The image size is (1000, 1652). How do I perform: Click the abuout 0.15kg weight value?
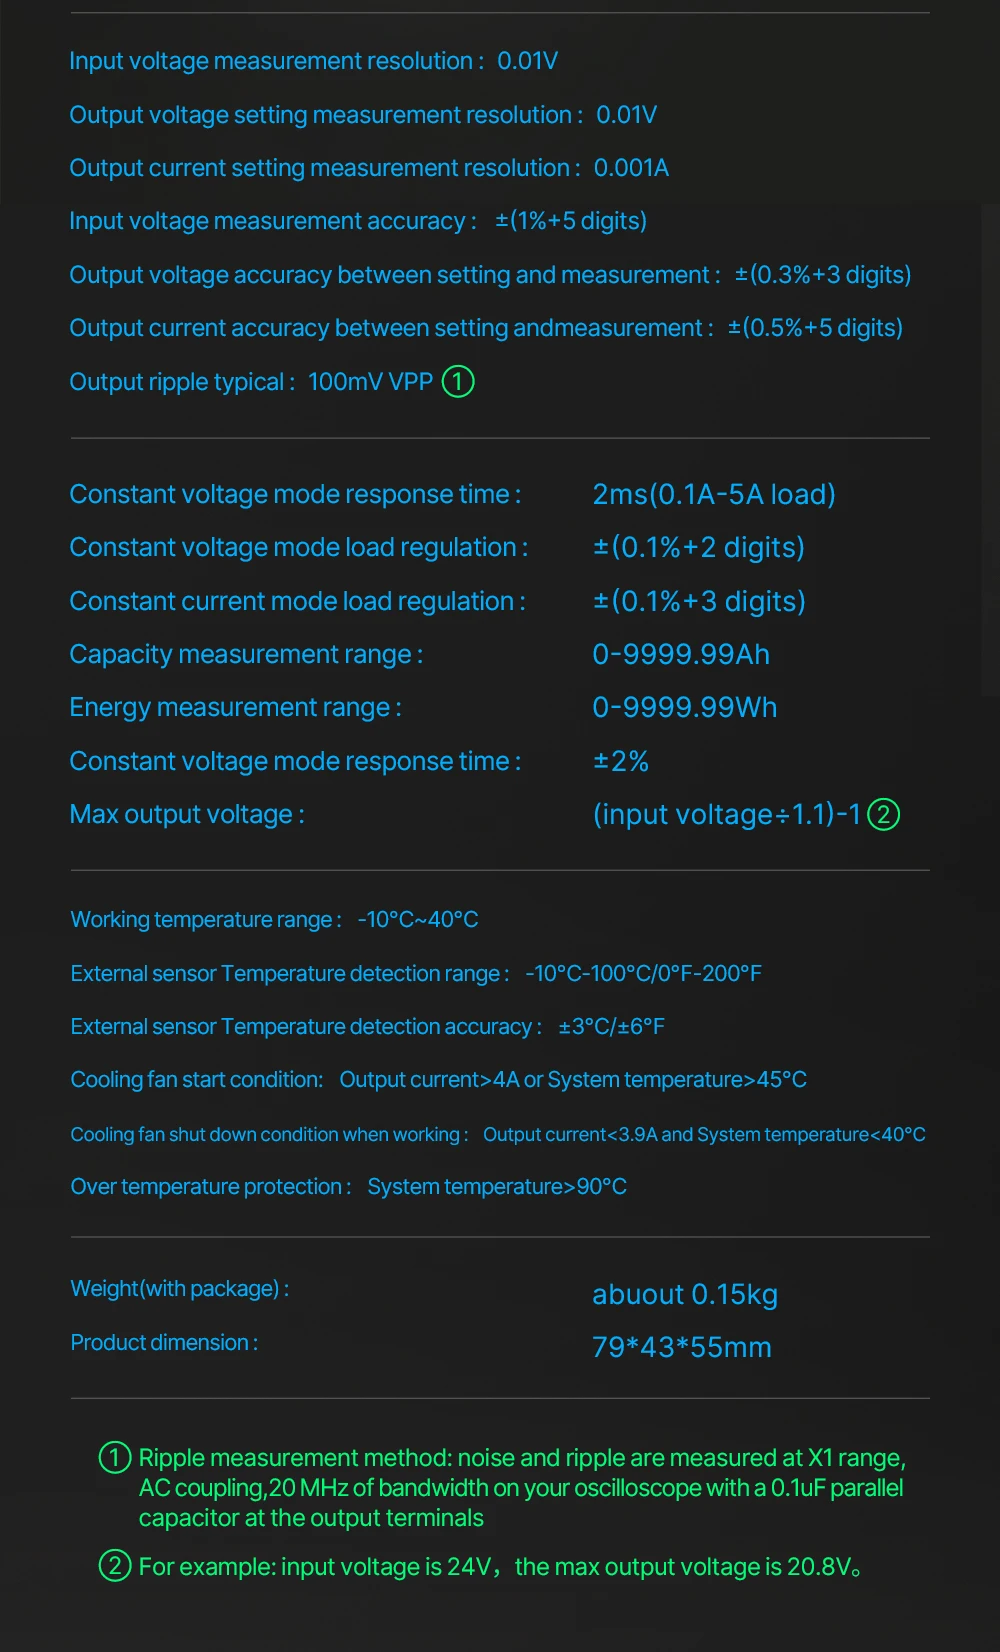[x=685, y=1294]
